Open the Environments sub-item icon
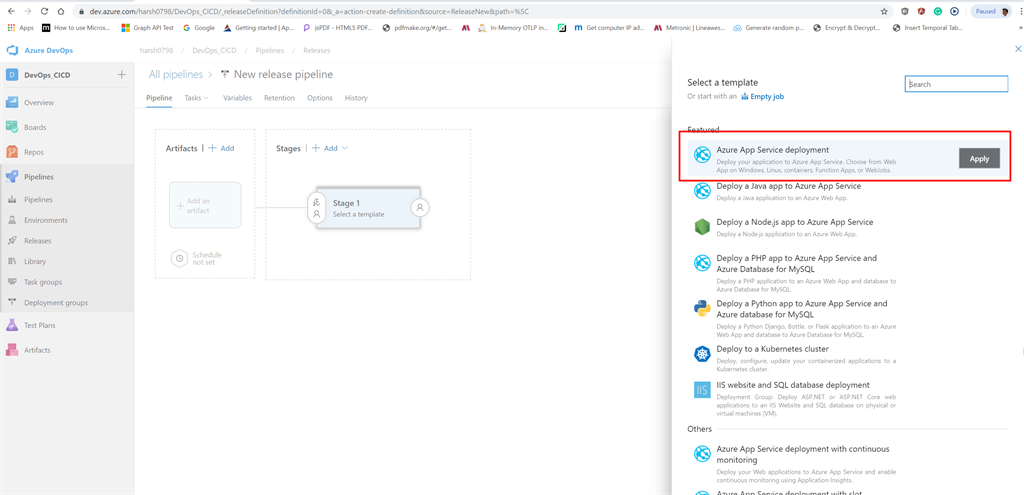Image resolution: width=1024 pixels, height=495 pixels. (x=12, y=220)
